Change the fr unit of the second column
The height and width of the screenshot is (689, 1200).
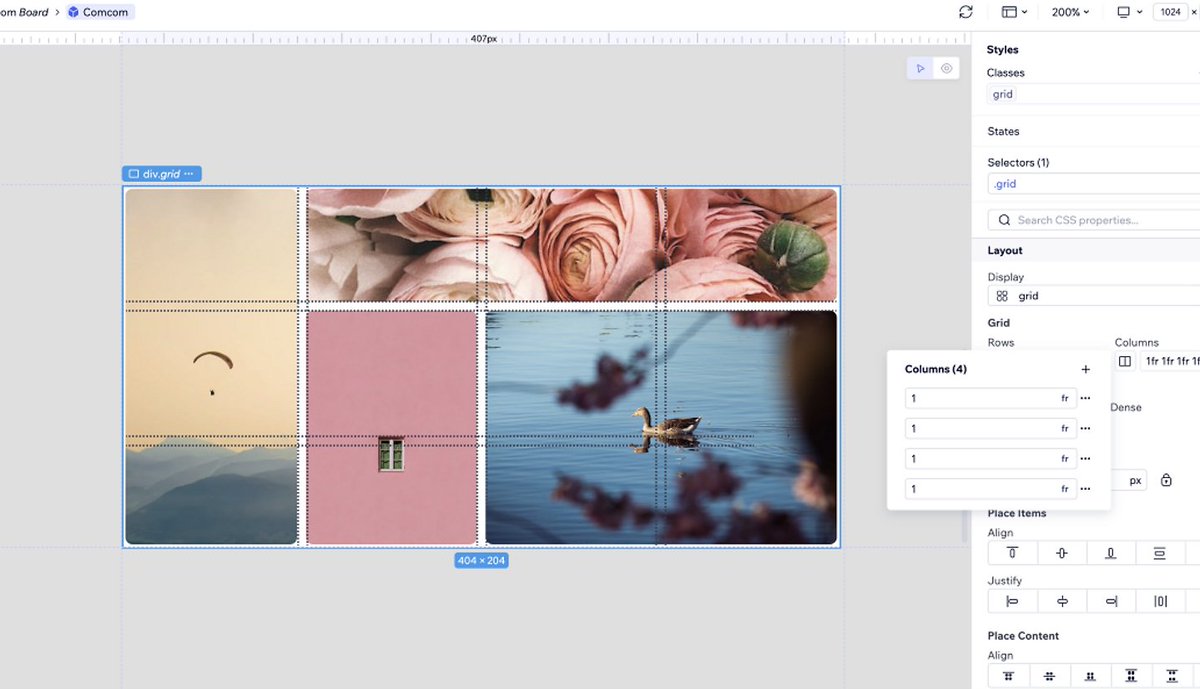[1065, 428]
